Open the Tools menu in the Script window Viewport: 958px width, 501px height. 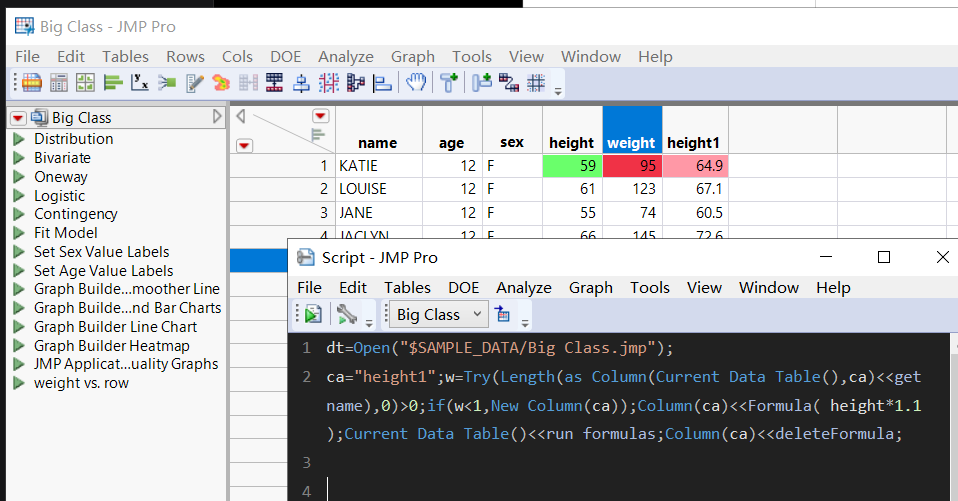tap(650, 288)
